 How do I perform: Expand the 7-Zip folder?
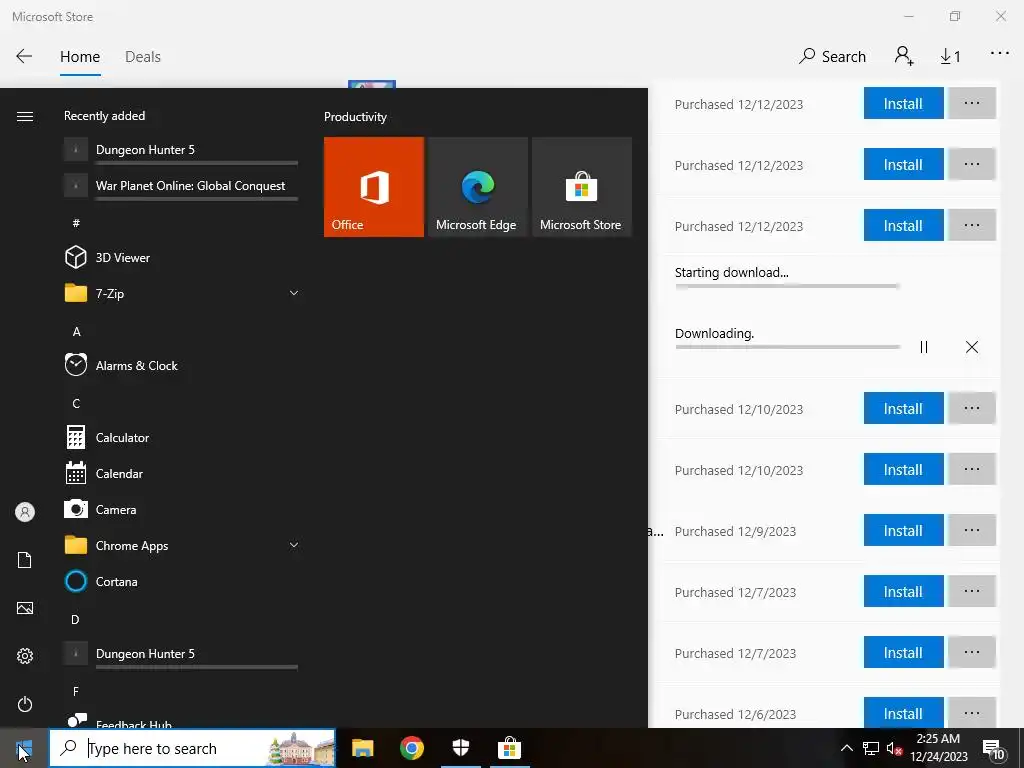[x=181, y=293]
